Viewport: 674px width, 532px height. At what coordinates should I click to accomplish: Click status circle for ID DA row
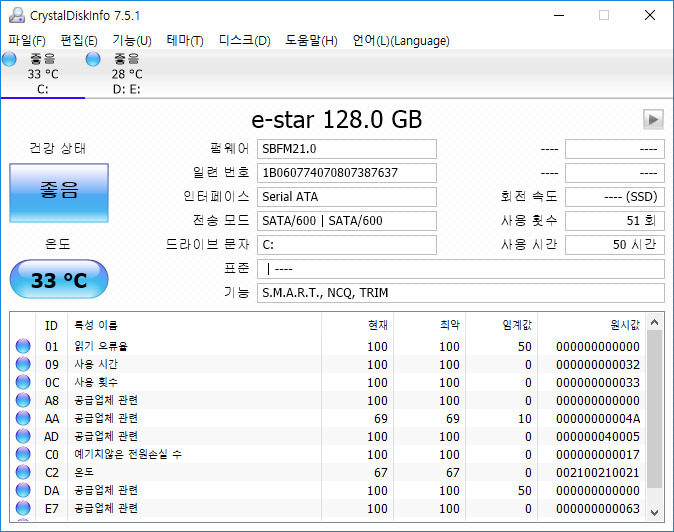click(x=23, y=490)
